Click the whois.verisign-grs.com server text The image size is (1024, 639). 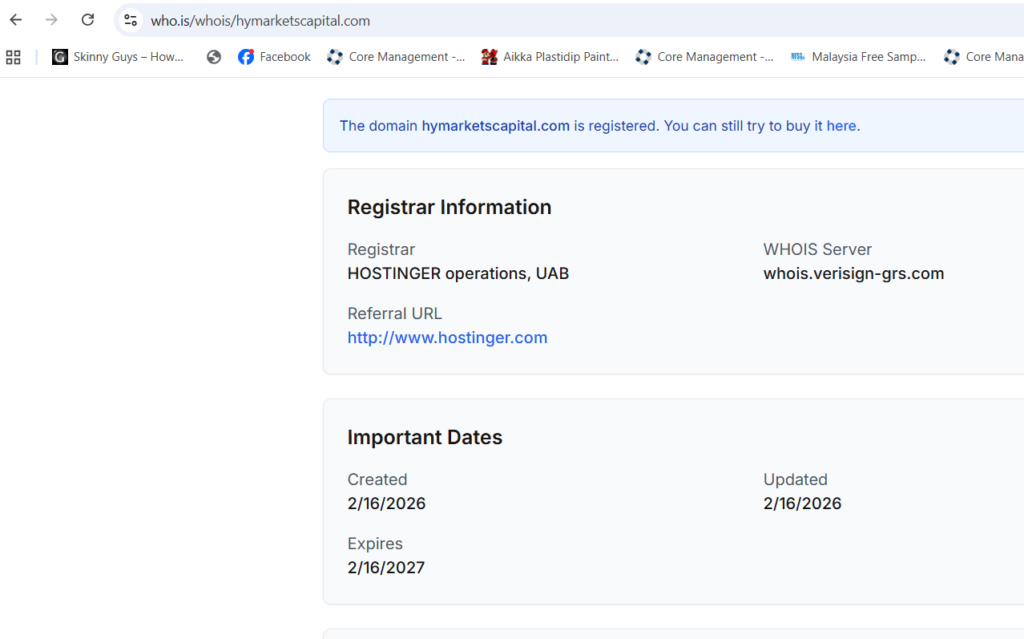coord(853,274)
